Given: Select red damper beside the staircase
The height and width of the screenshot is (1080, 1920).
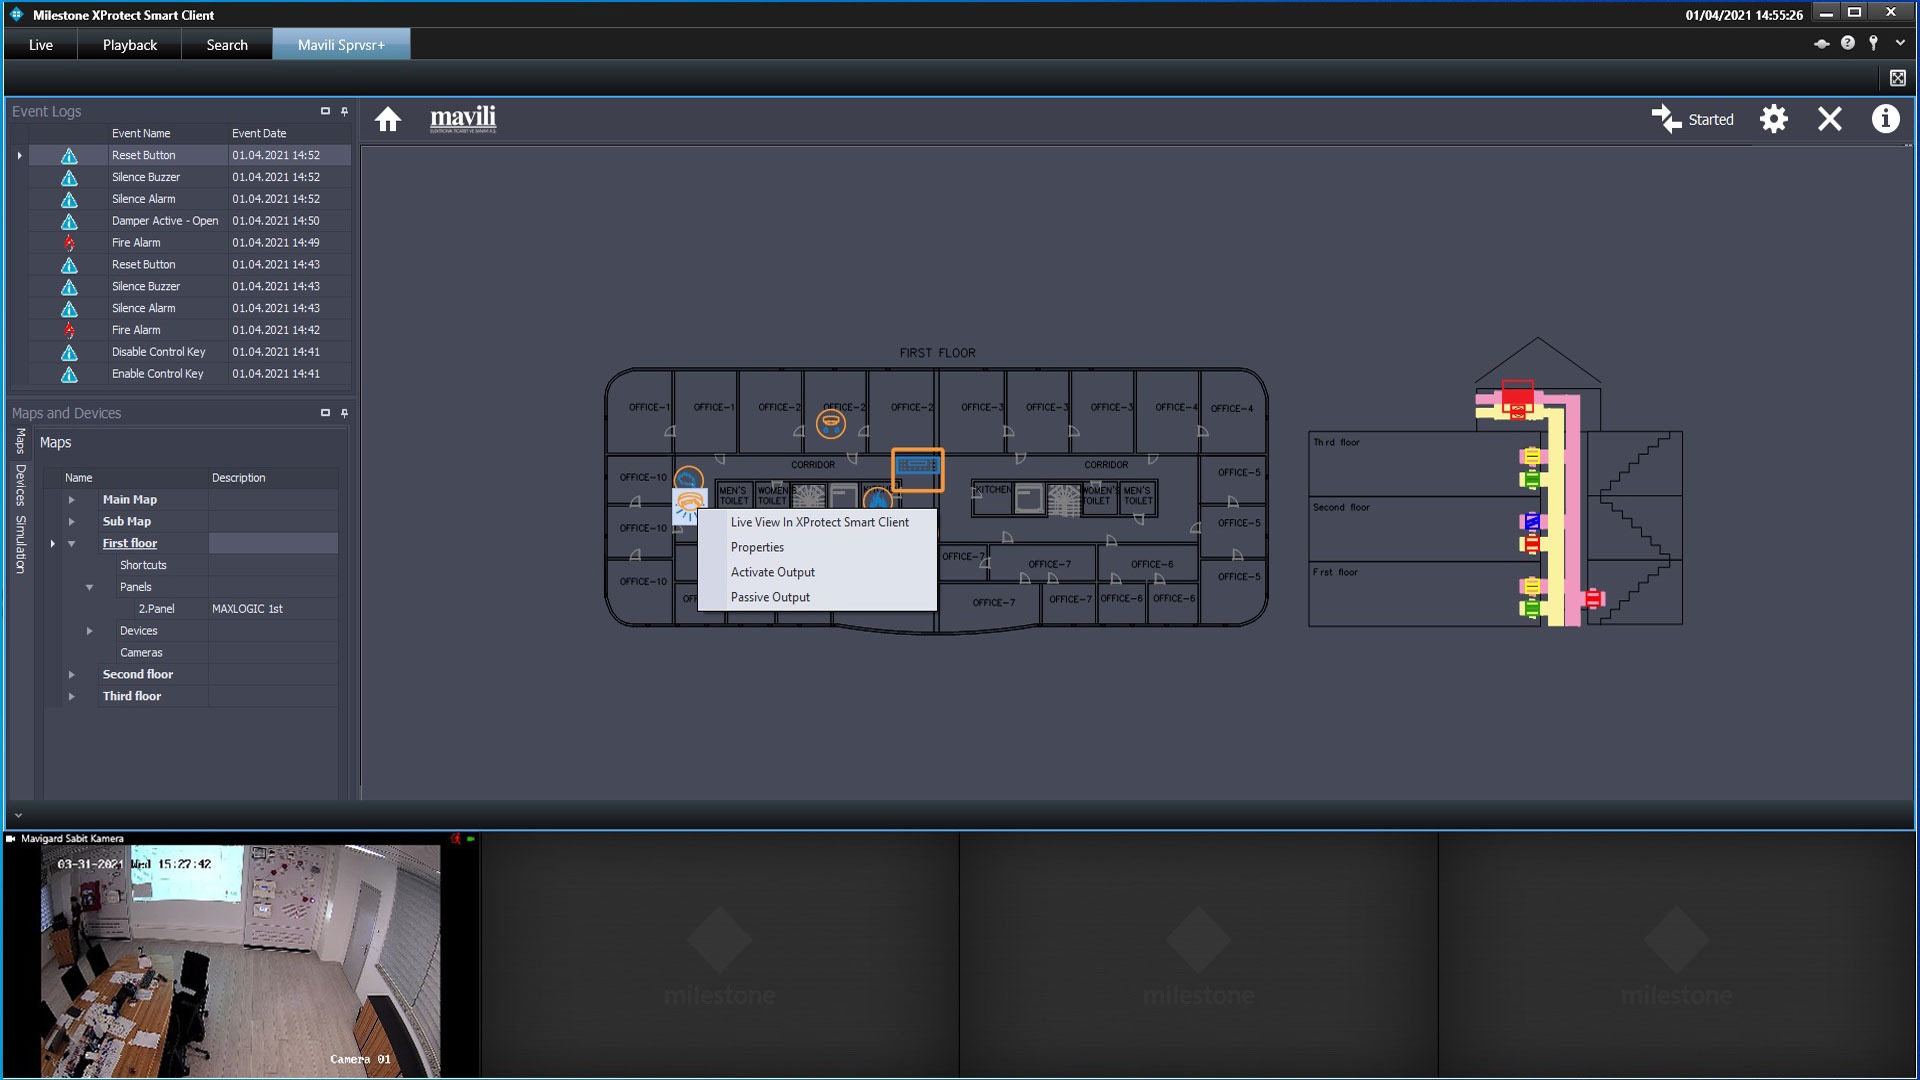Looking at the screenshot, I should pyautogui.click(x=1594, y=599).
